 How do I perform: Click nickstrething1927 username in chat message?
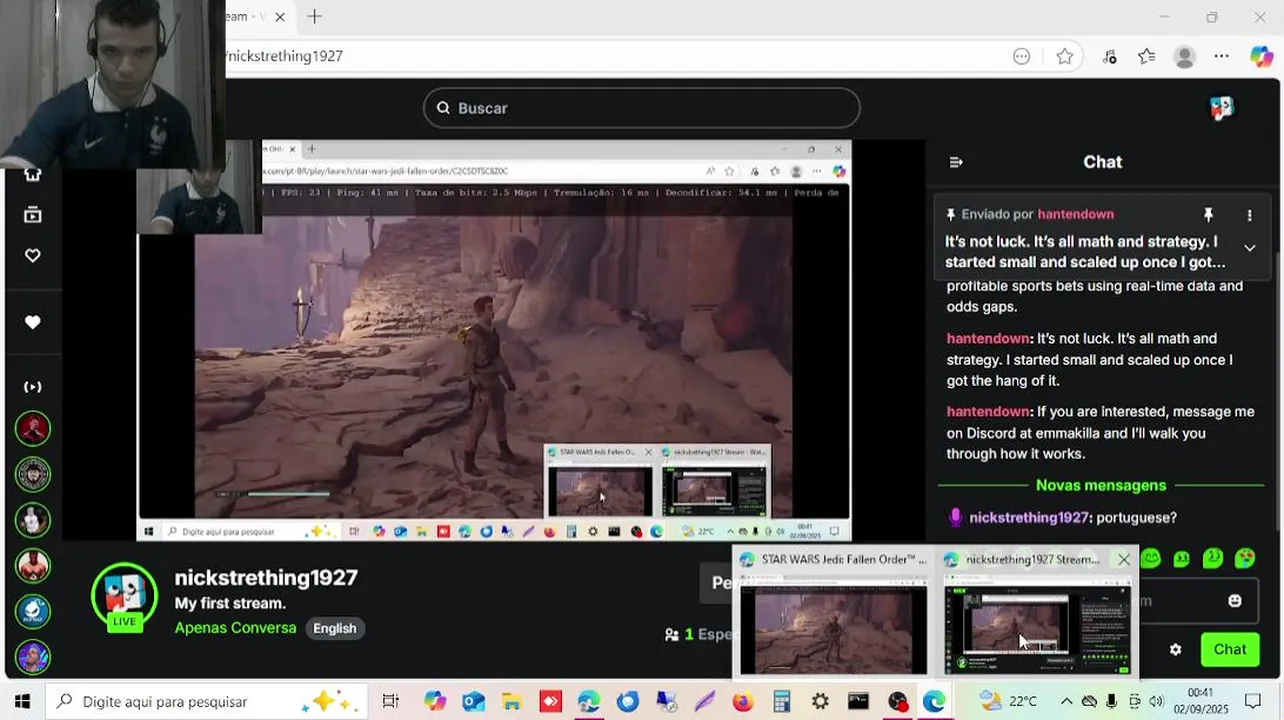pos(1029,518)
